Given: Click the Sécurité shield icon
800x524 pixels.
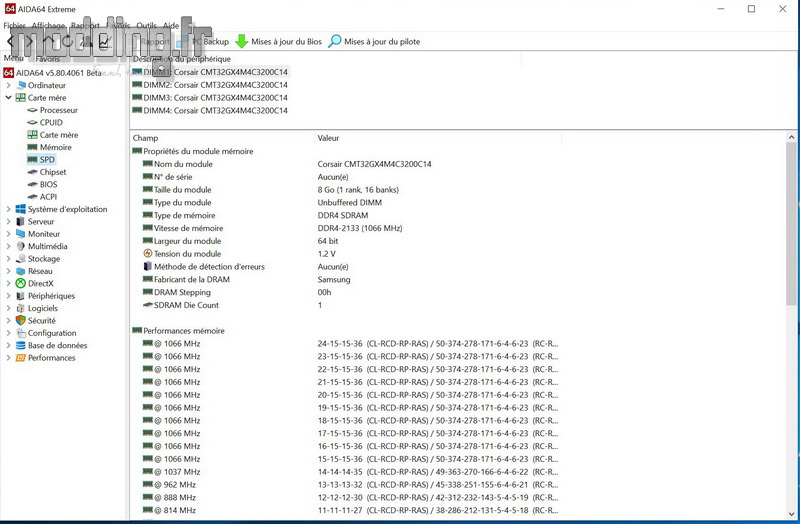Looking at the screenshot, I should 20,320.
